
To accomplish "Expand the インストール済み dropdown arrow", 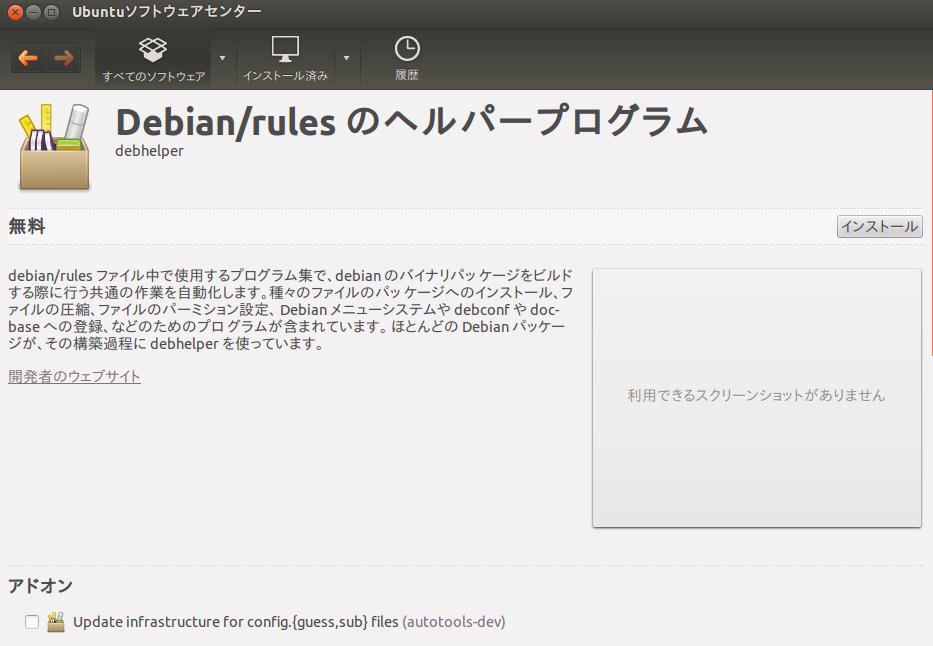I will point(346,58).
